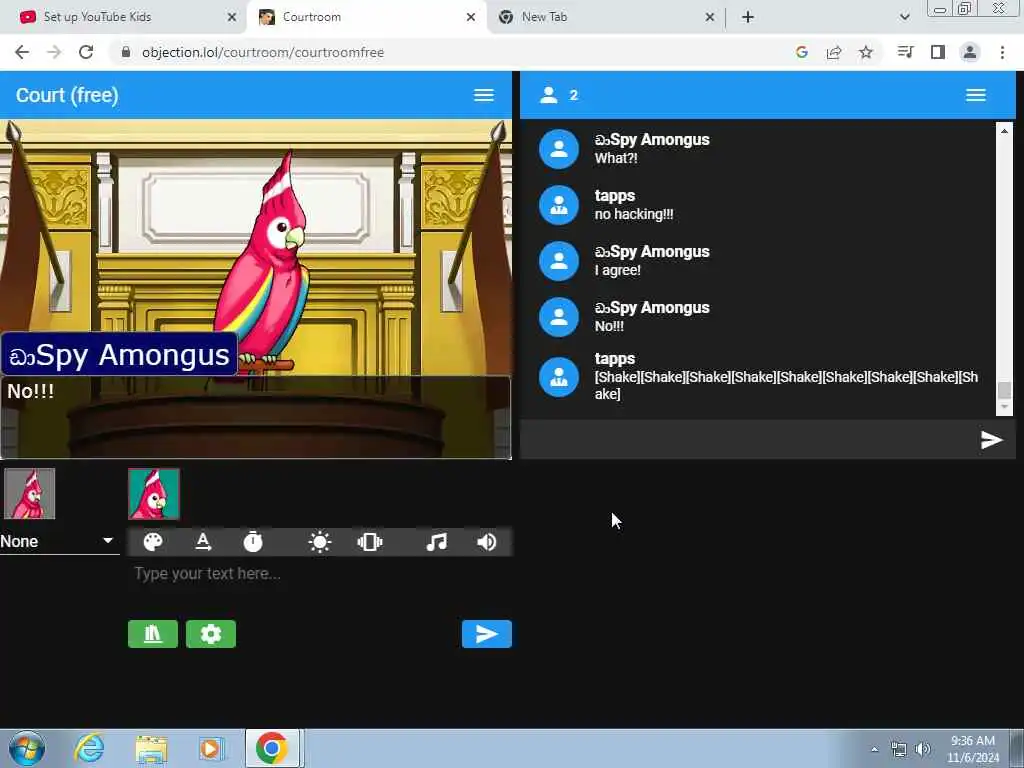Click tapps avatar next to no hacking!!!
This screenshot has height=768, width=1024.
pos(558,205)
